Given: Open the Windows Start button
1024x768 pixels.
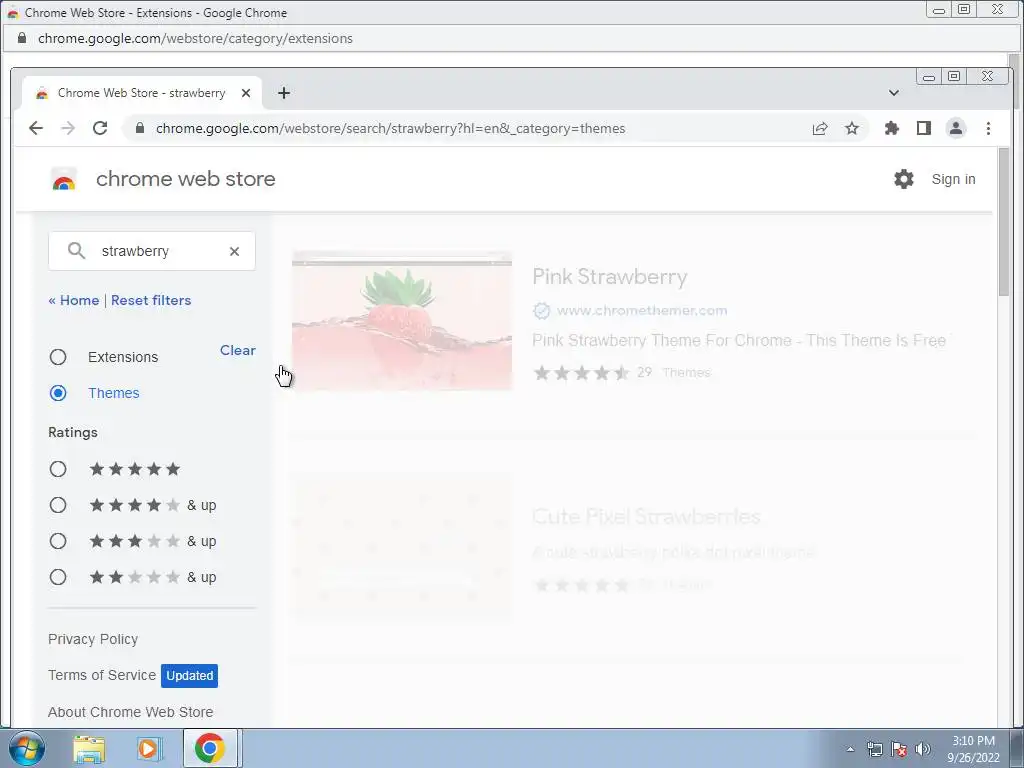Looking at the screenshot, I should 26,748.
